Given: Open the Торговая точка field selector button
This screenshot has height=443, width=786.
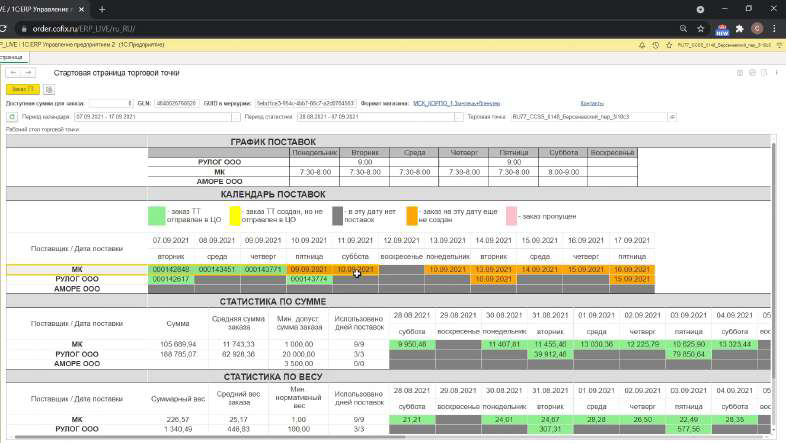Looking at the screenshot, I should click(672, 117).
